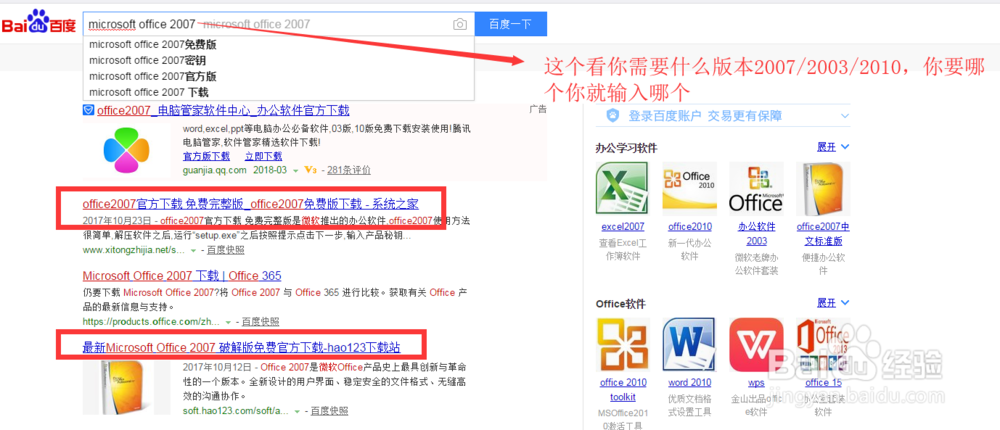Screen dimensions: 1000x430
Task: Click the blue shield ad badge icon
Action: tap(89, 110)
